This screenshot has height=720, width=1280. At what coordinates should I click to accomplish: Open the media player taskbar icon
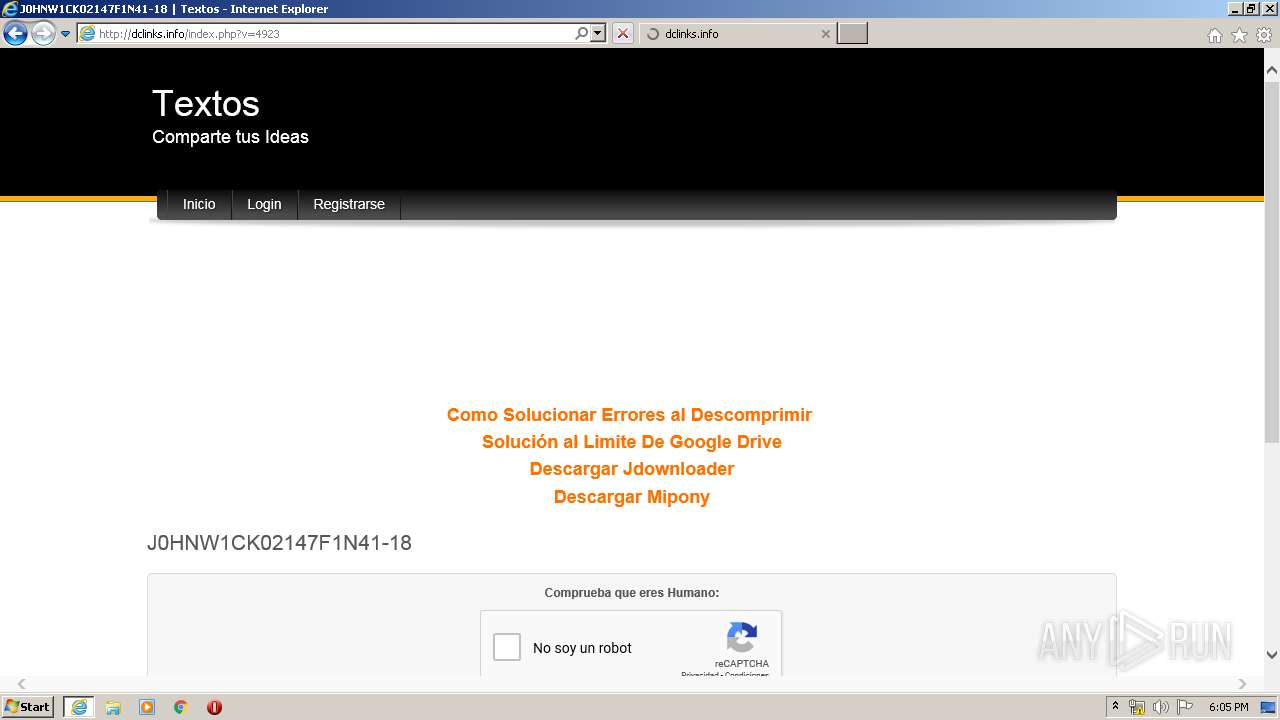pos(147,707)
